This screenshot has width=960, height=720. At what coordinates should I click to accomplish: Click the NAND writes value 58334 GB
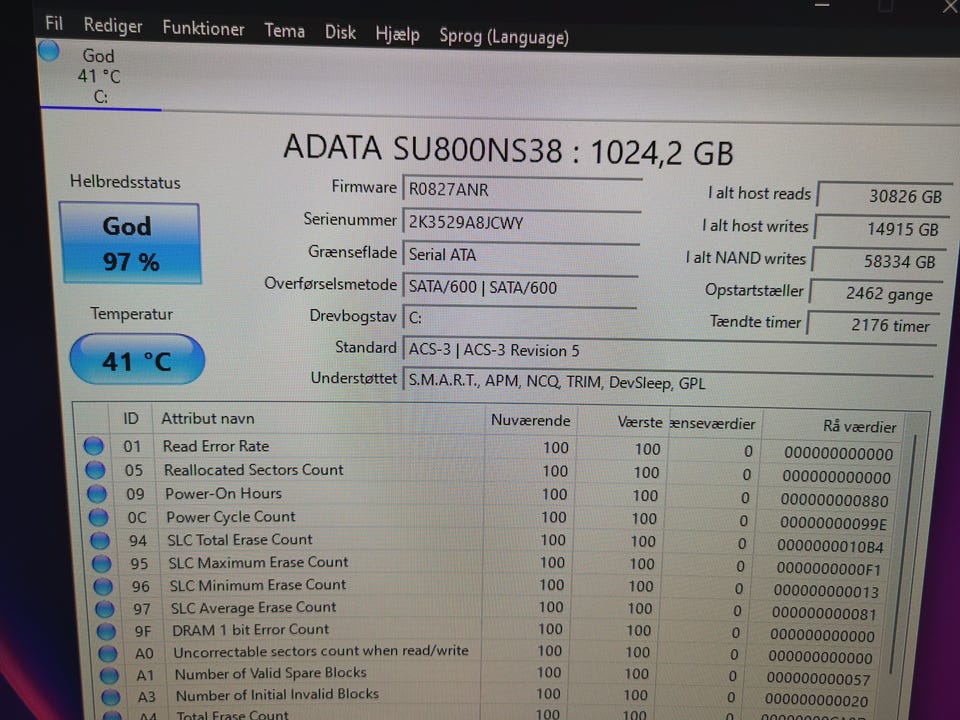(x=878, y=261)
